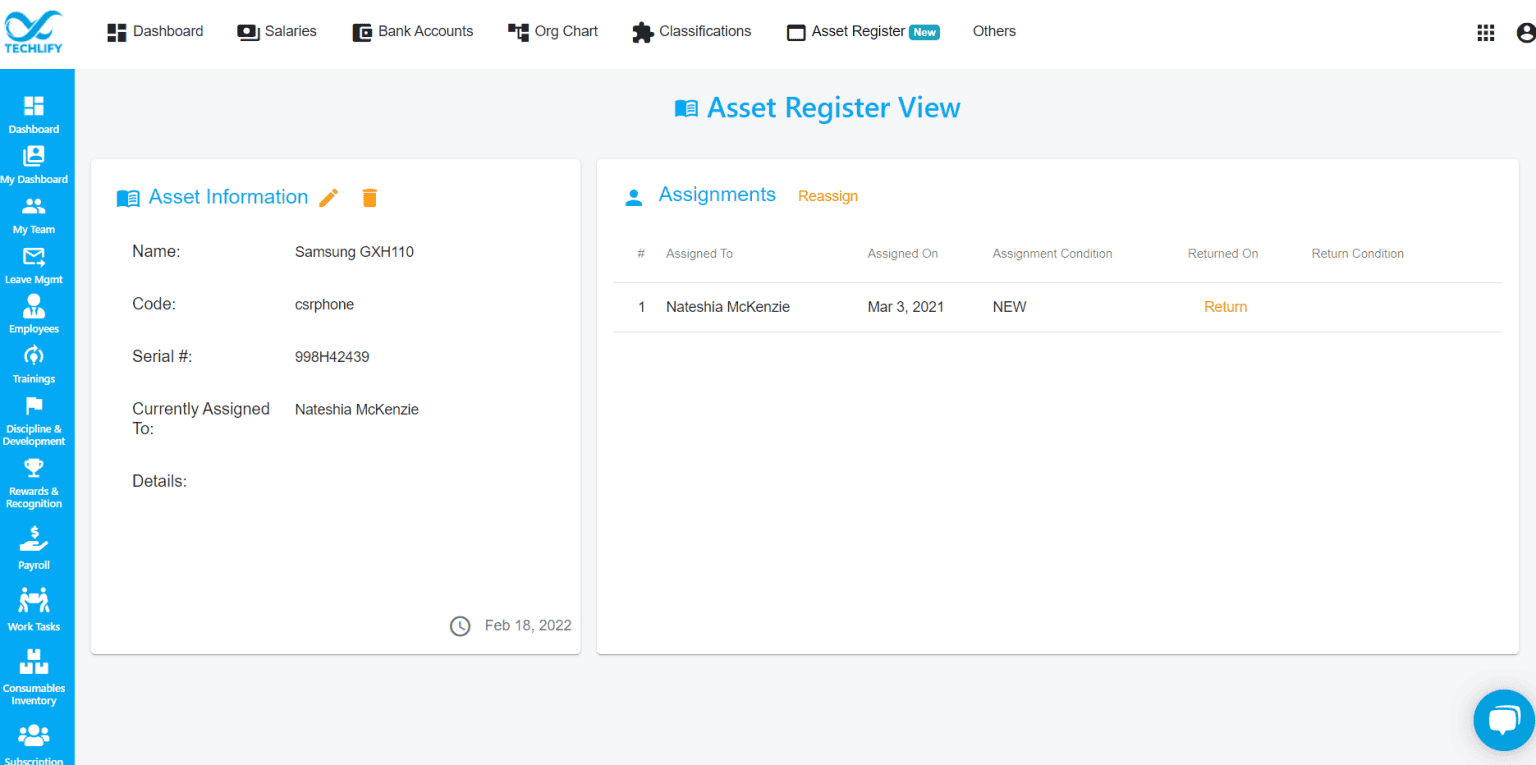This screenshot has width=1536, height=765.
Task: Open the Org Chart page
Action: [552, 31]
